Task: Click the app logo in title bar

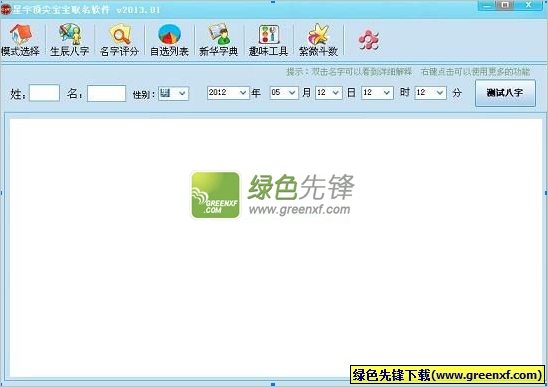Action: click(x=6, y=9)
